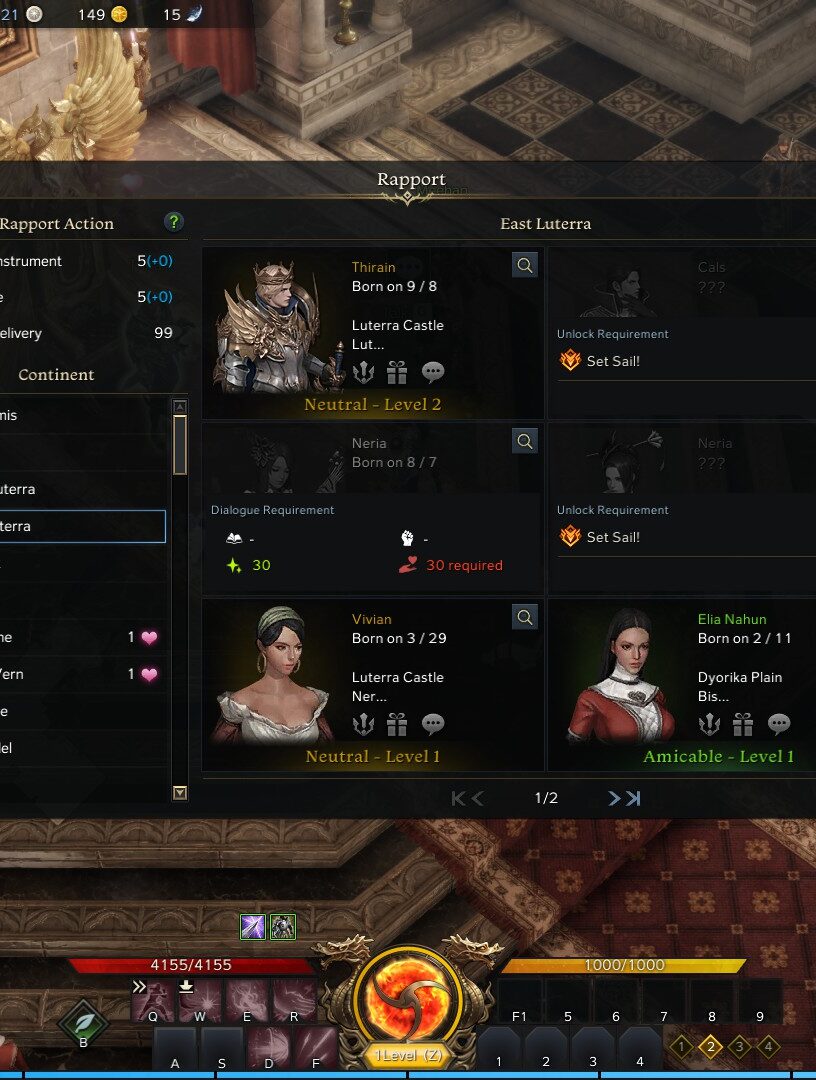This screenshot has height=1080, width=816.
Task: Click Thirain's portrait thumbnail
Action: (277, 326)
